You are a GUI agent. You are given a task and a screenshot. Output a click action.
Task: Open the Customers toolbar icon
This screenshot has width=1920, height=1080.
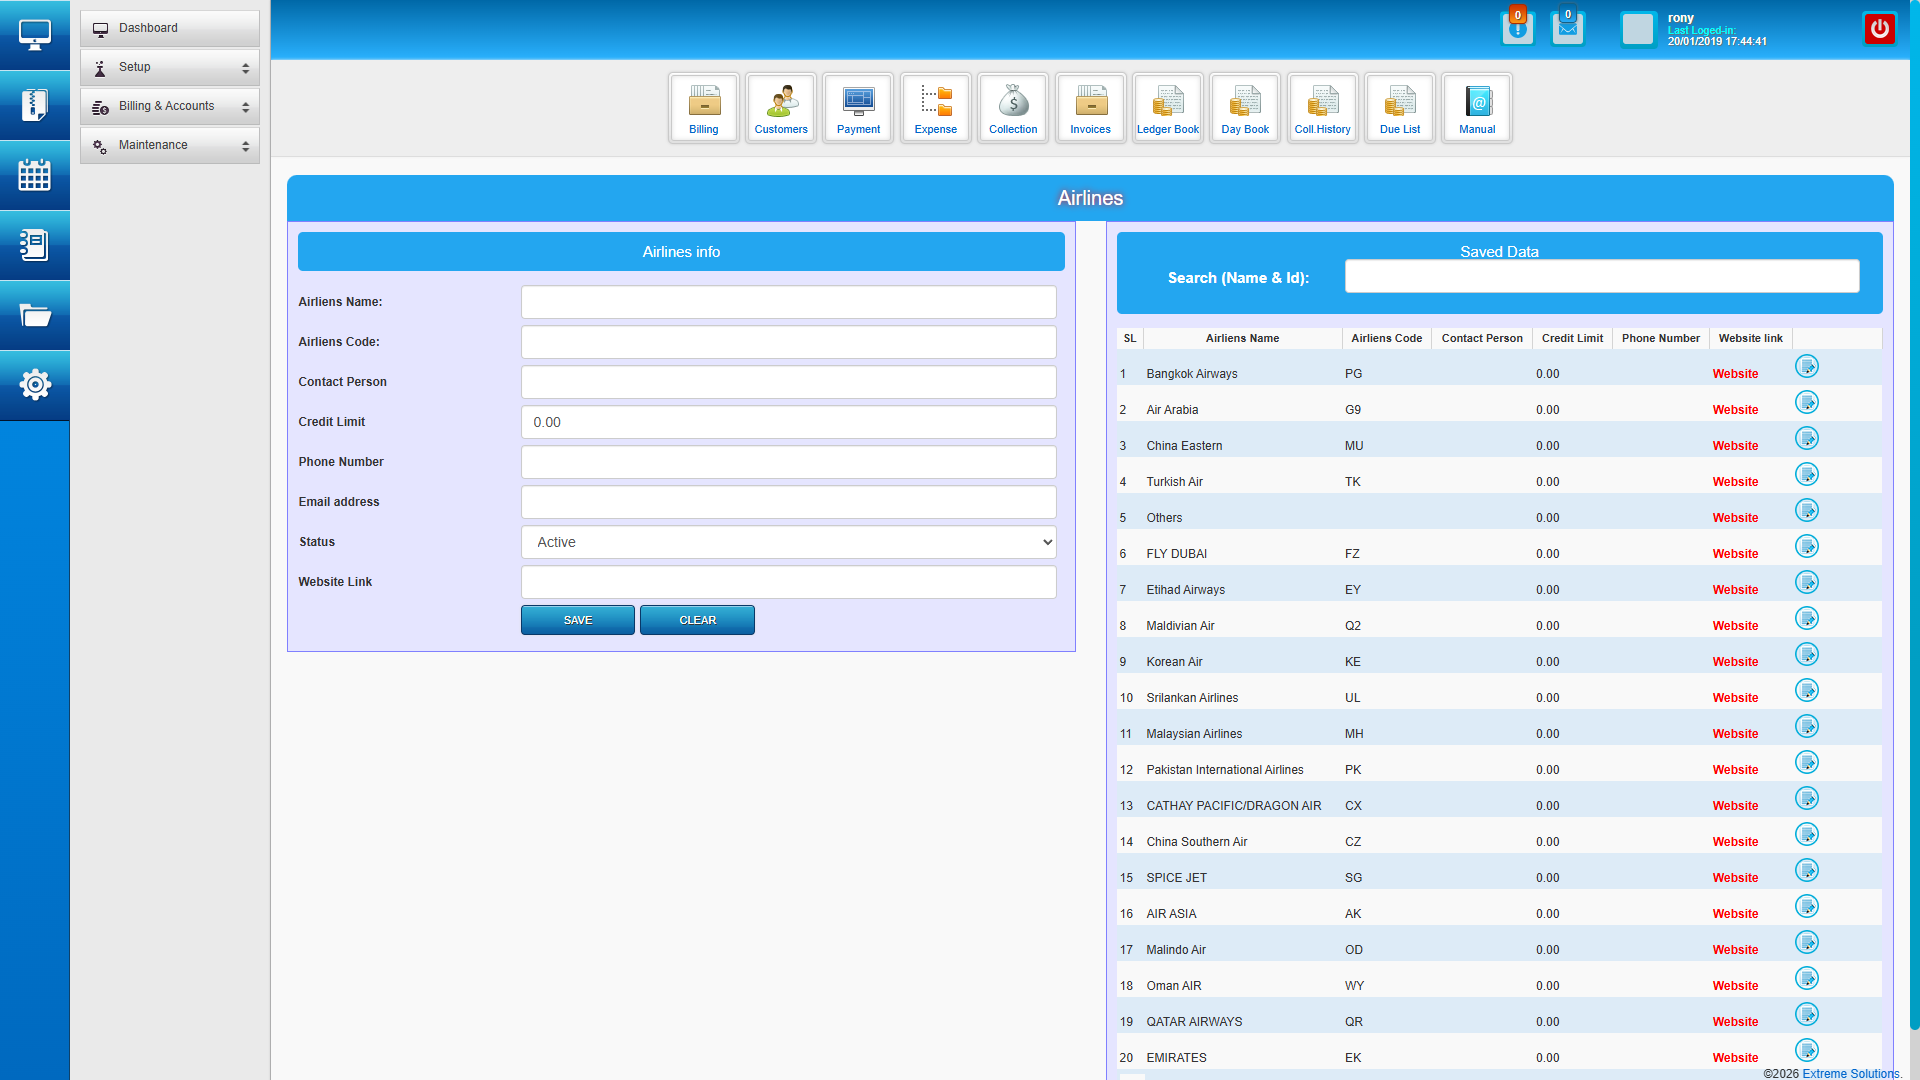[x=780, y=107]
